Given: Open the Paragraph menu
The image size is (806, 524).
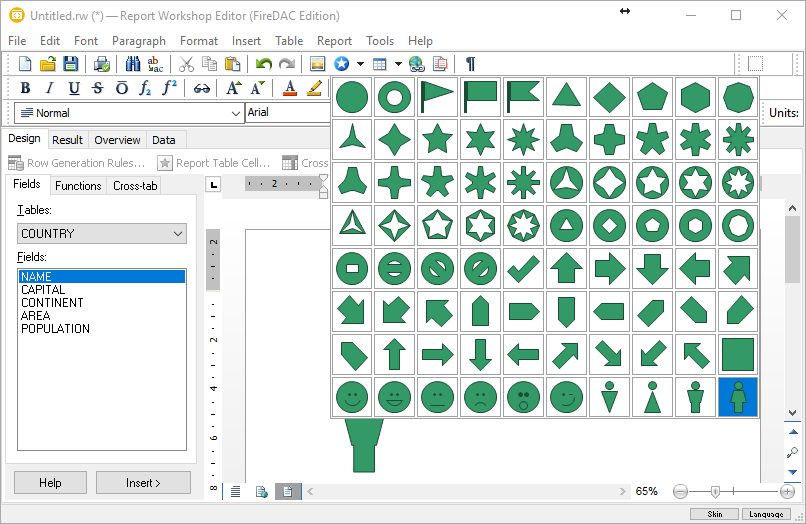Looking at the screenshot, I should pyautogui.click(x=139, y=41).
